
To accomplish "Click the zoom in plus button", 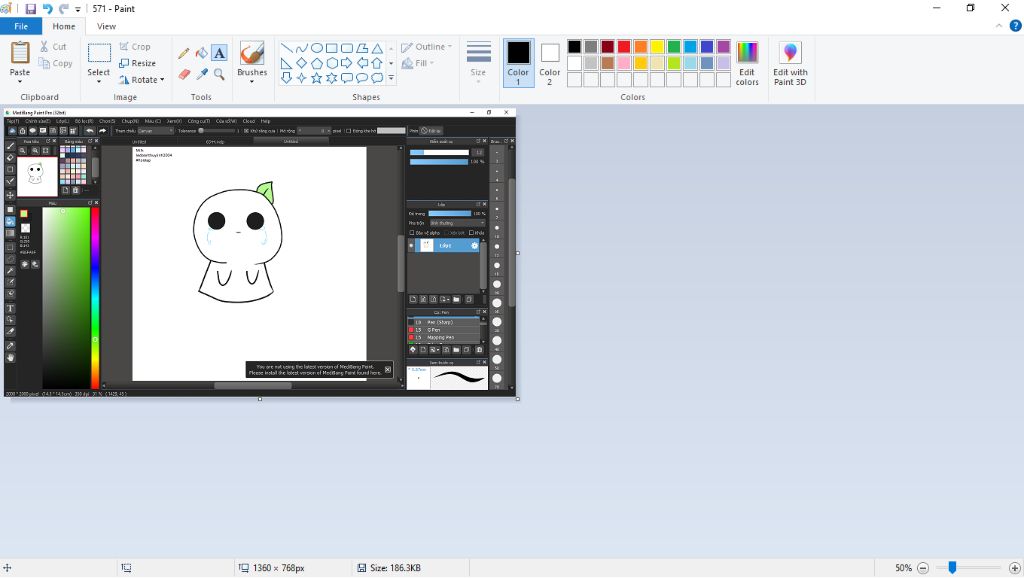I will pos(1015,568).
